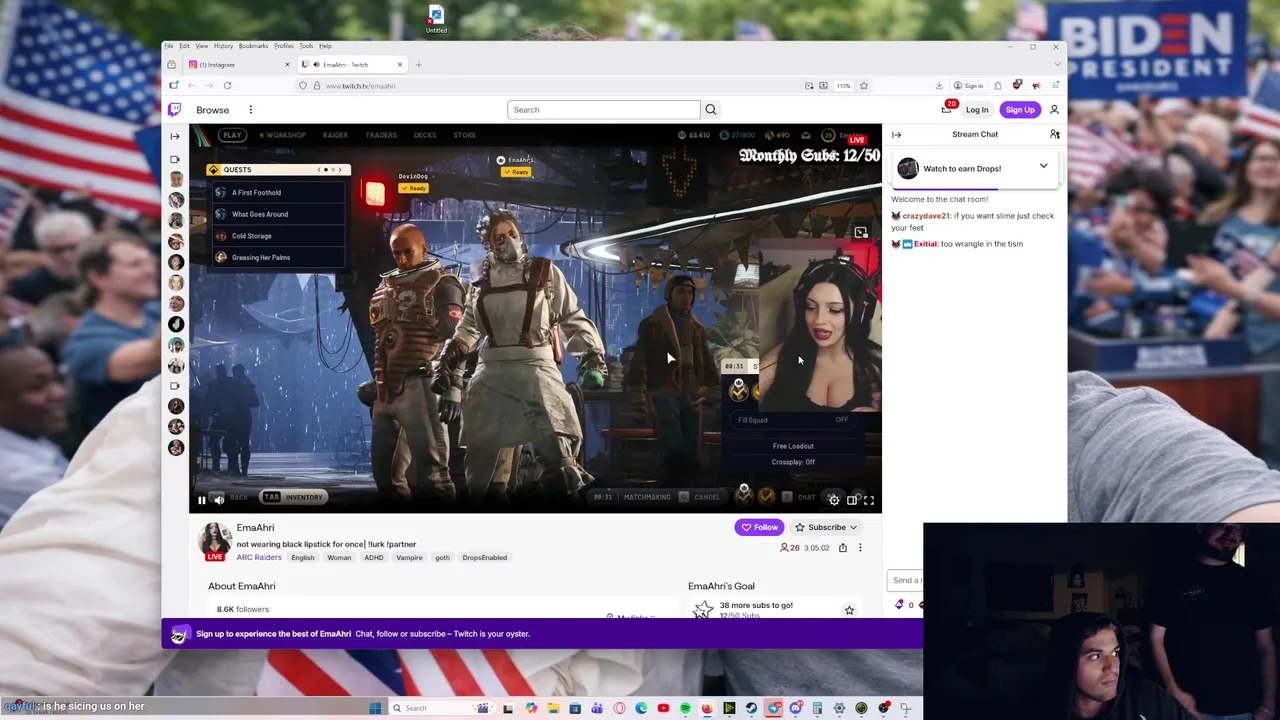Open the user account icon beside Sign Up
This screenshot has width=1280, height=720.
[x=1054, y=110]
